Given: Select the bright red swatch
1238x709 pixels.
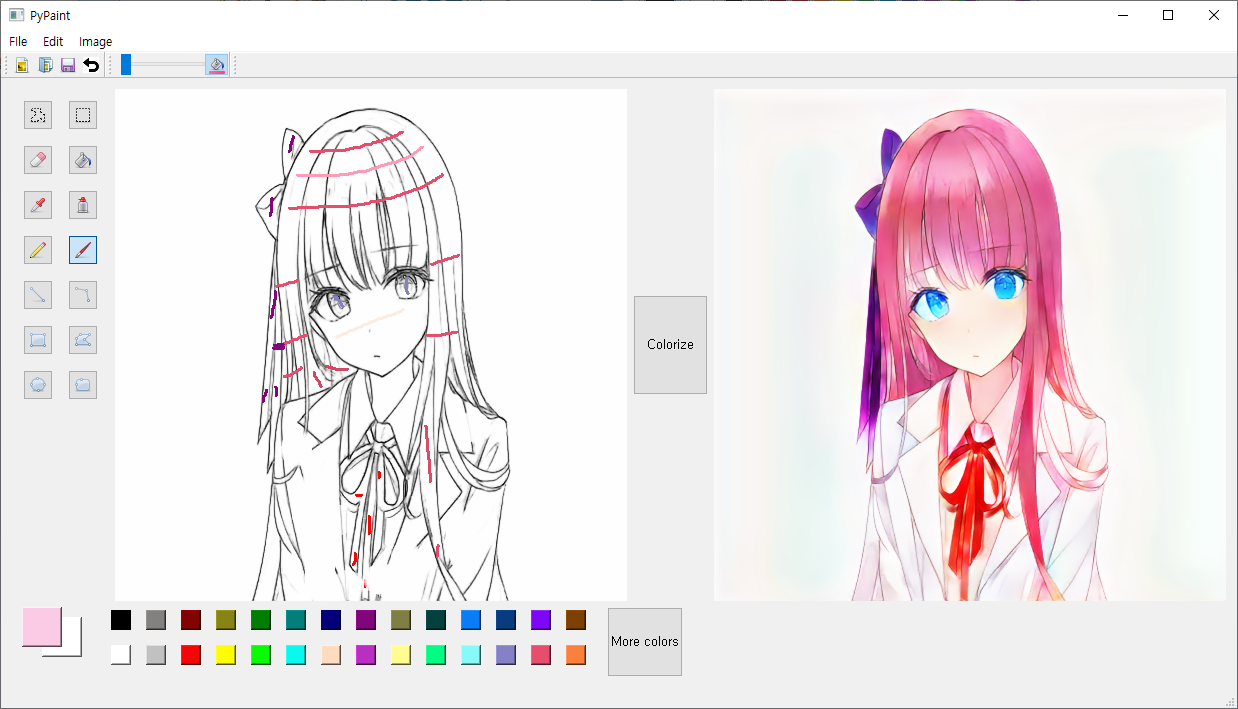Looking at the screenshot, I should tap(191, 655).
